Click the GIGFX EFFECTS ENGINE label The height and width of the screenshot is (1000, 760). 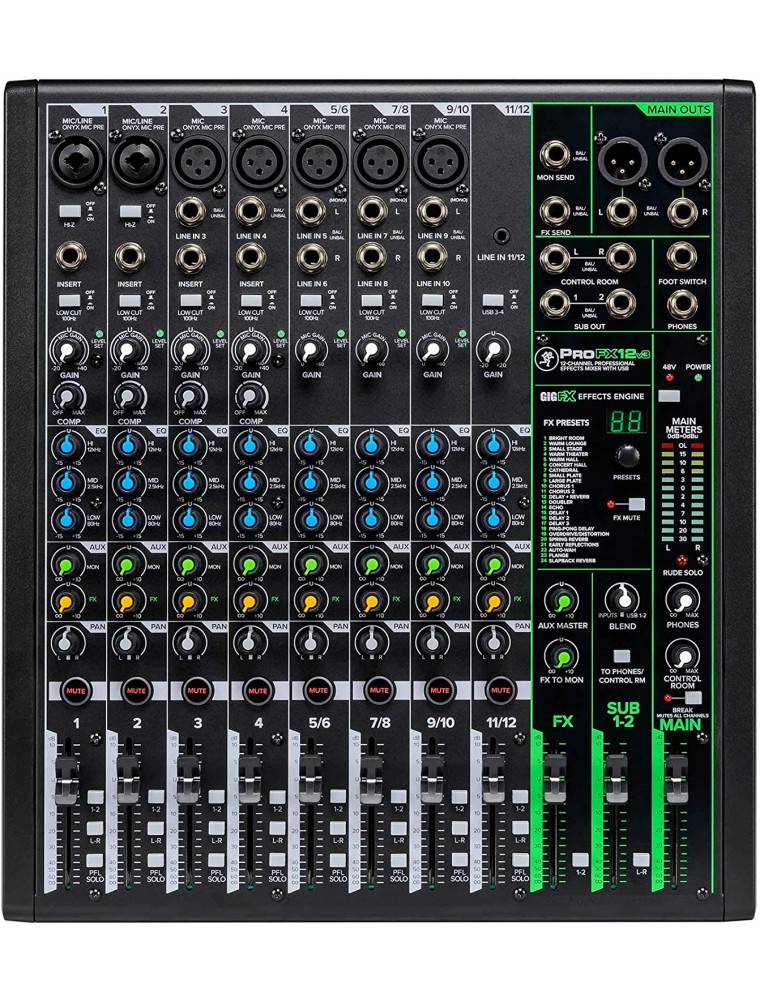592,397
